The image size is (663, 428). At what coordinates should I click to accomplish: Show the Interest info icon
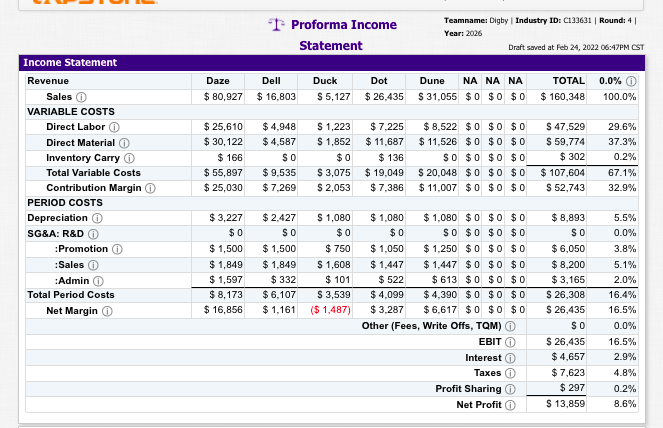tap(510, 358)
